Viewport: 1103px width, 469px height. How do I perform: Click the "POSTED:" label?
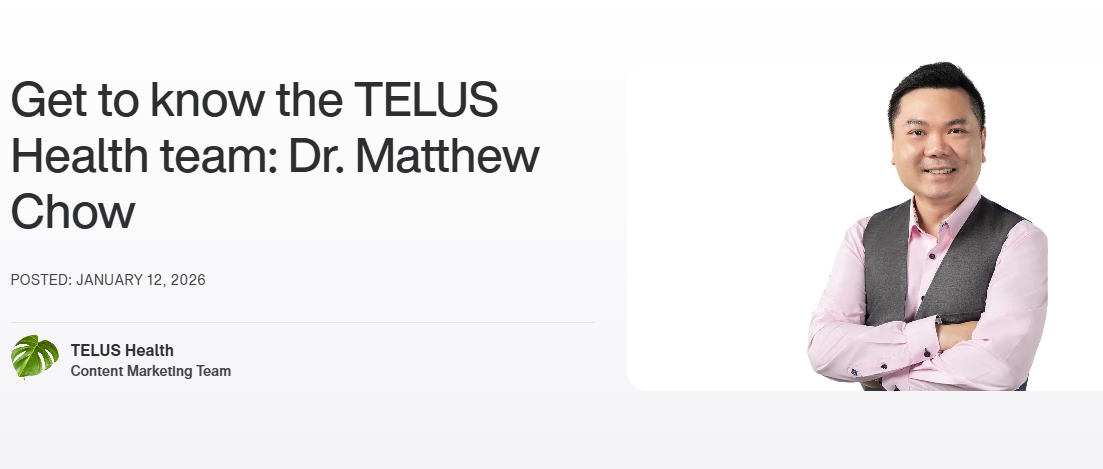pyautogui.click(x=41, y=280)
